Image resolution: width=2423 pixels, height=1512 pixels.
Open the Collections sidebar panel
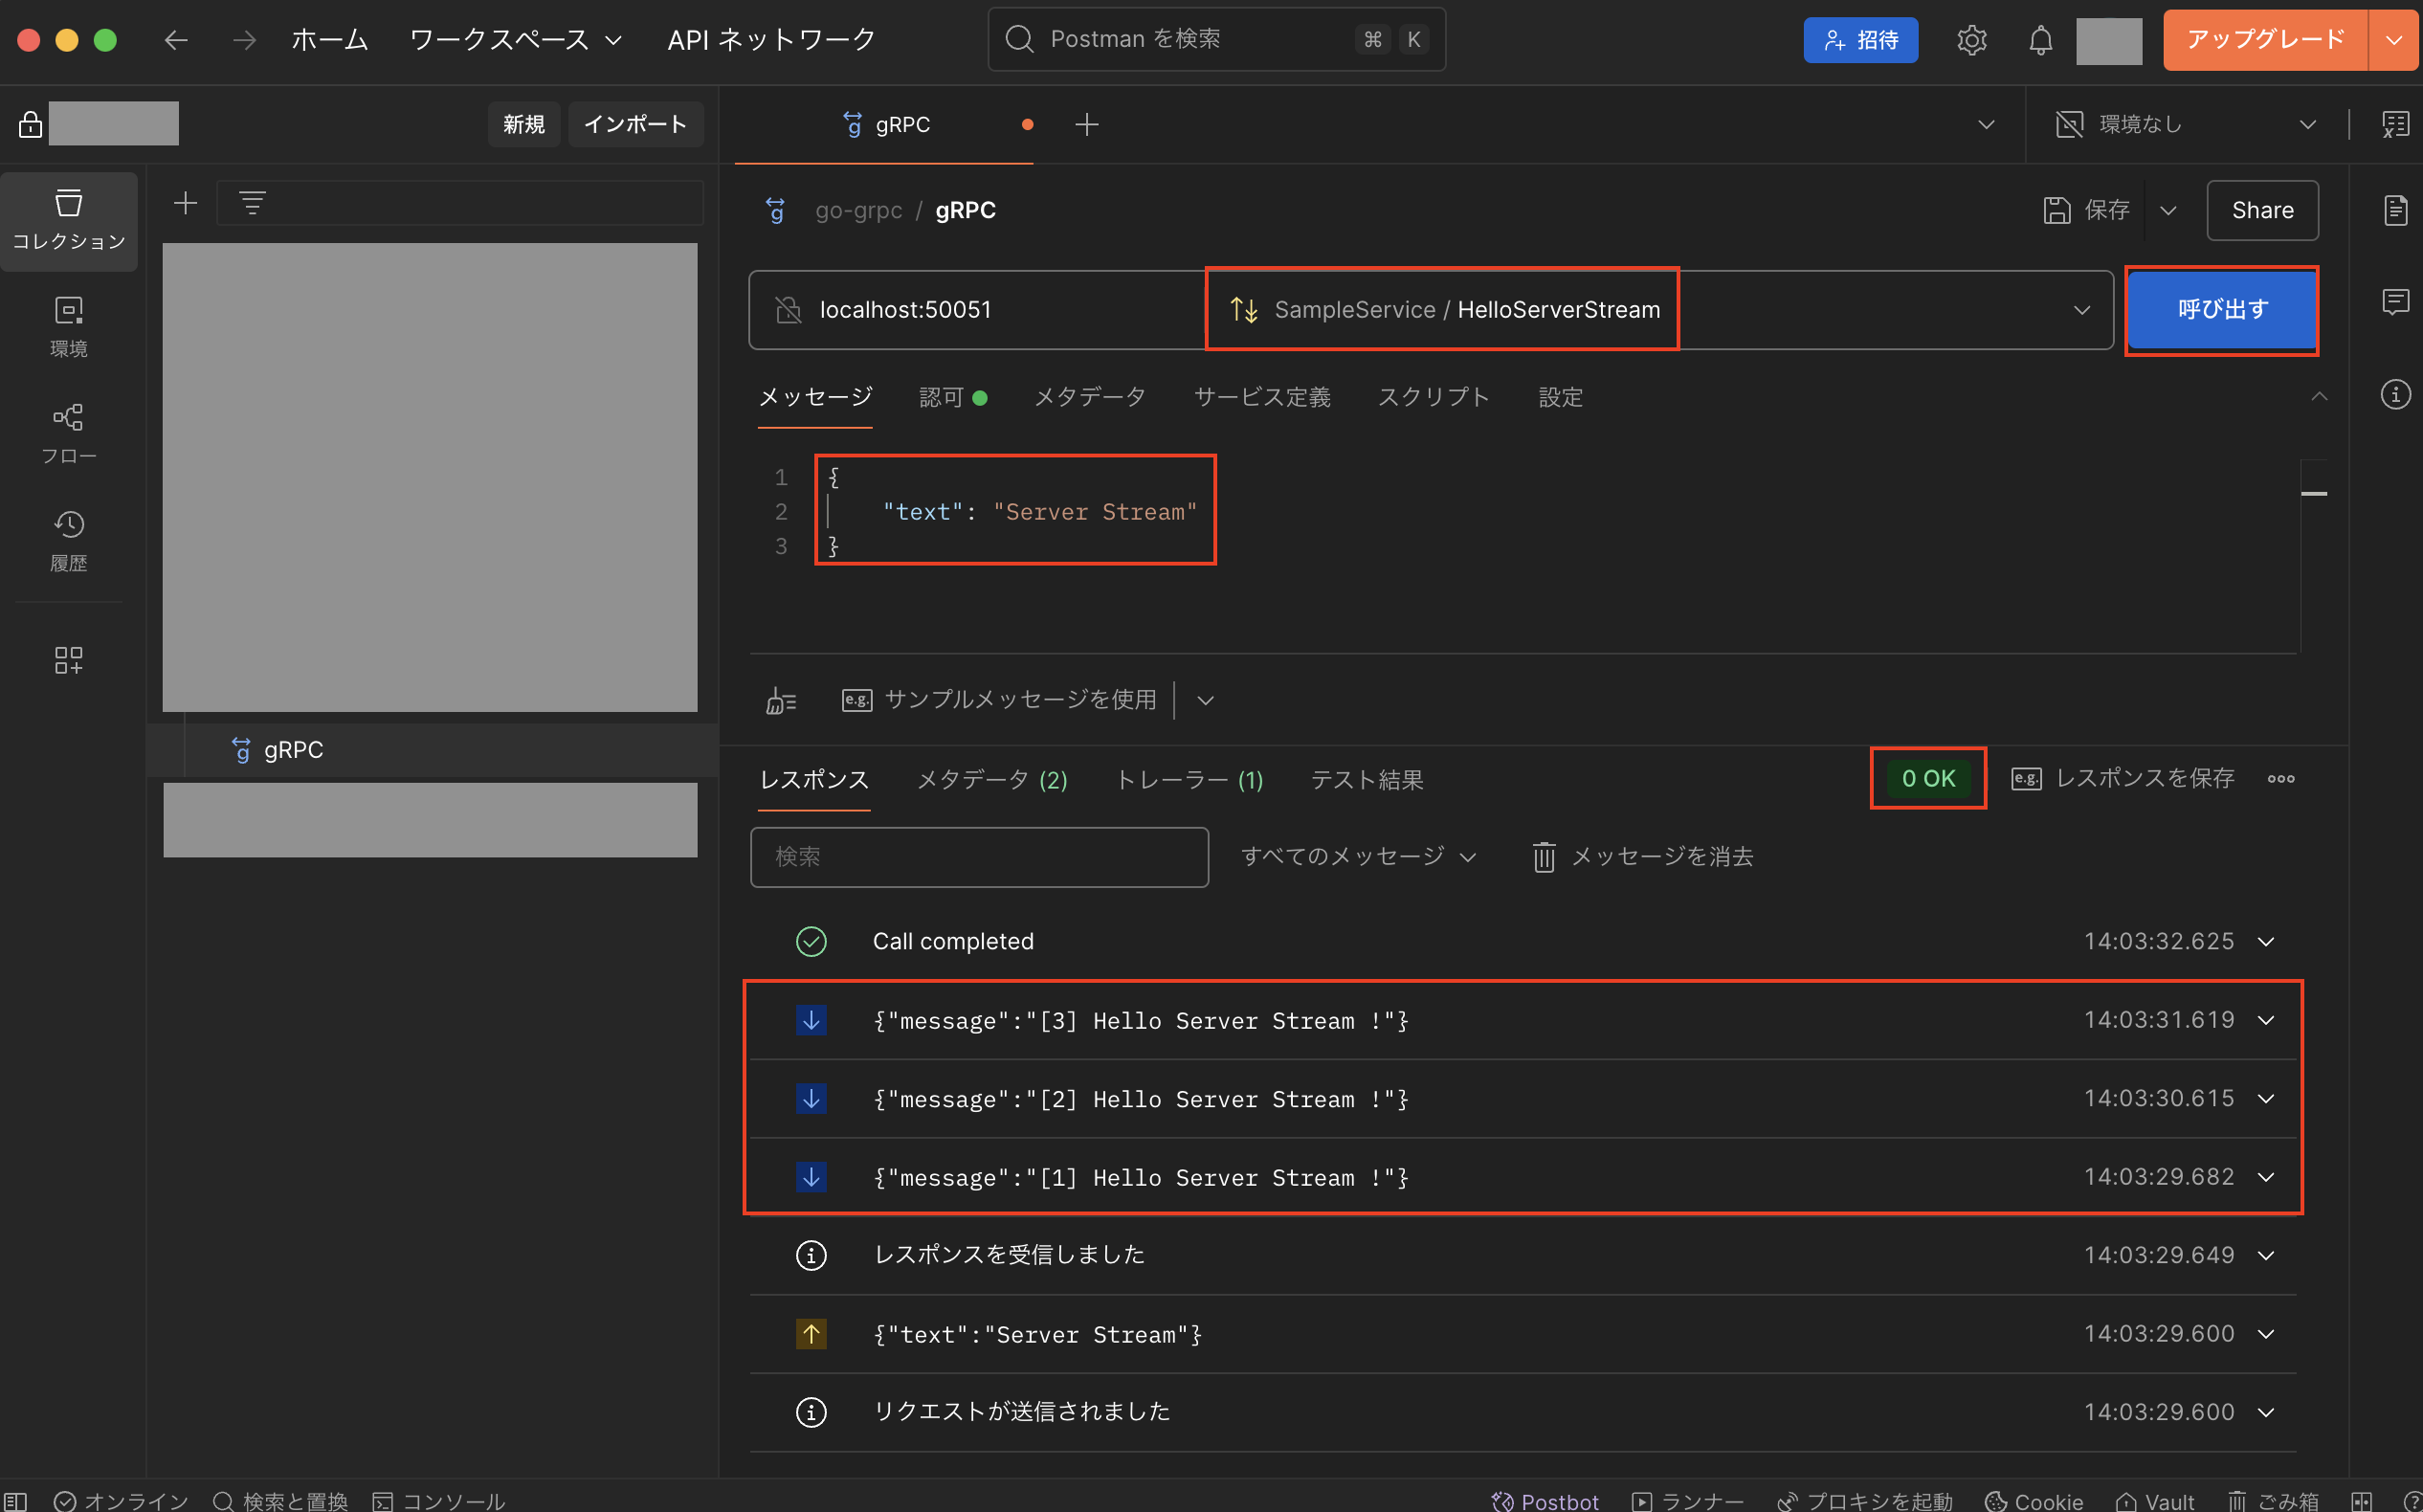pyautogui.click(x=69, y=220)
